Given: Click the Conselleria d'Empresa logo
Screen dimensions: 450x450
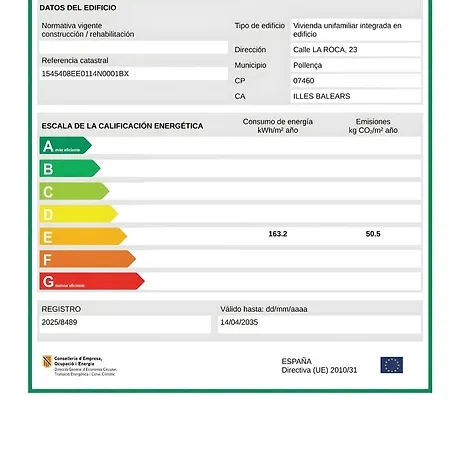Looking at the screenshot, I should tap(79, 366).
